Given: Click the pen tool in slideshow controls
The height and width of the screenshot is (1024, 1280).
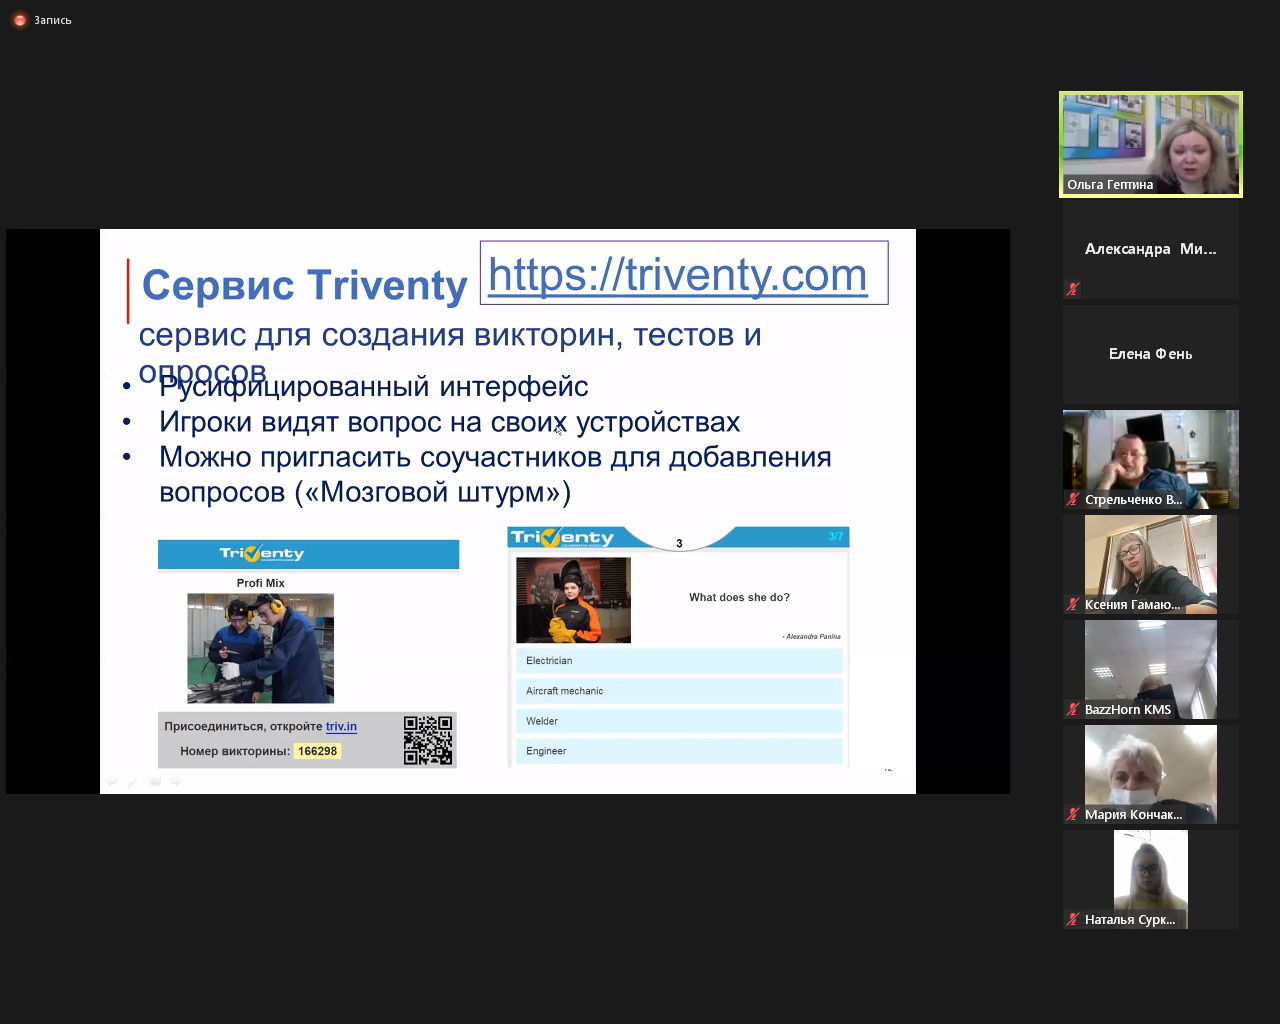Looking at the screenshot, I should coord(132,781).
